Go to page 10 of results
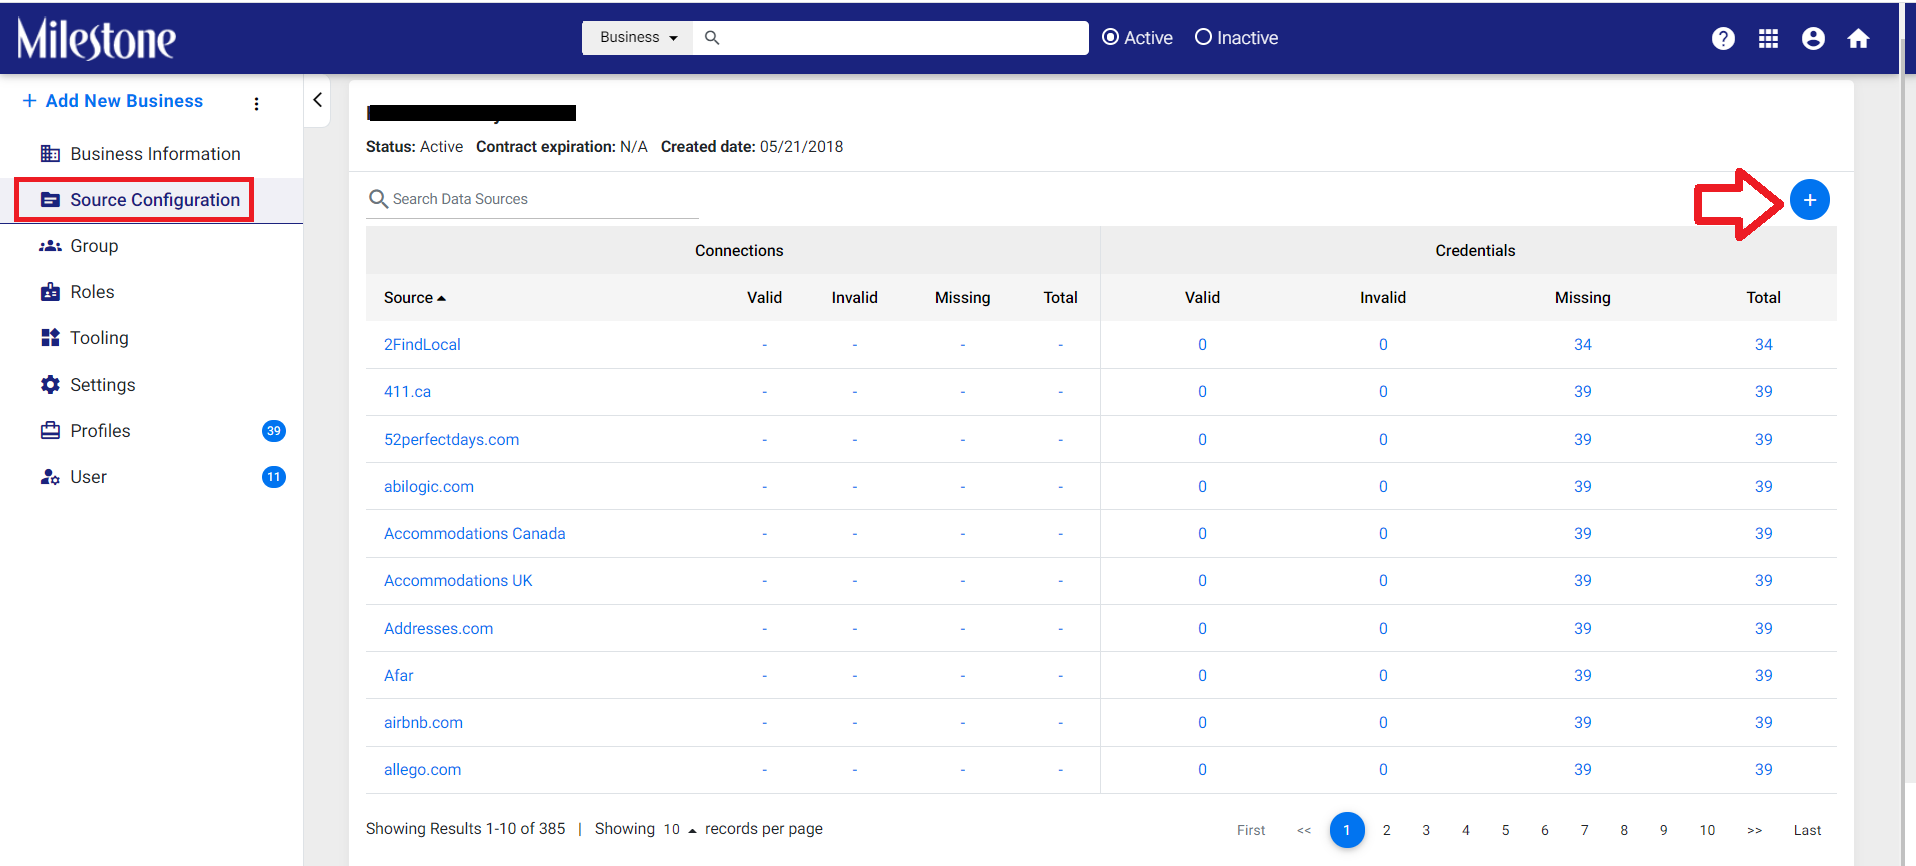This screenshot has width=1916, height=866. (x=1707, y=830)
